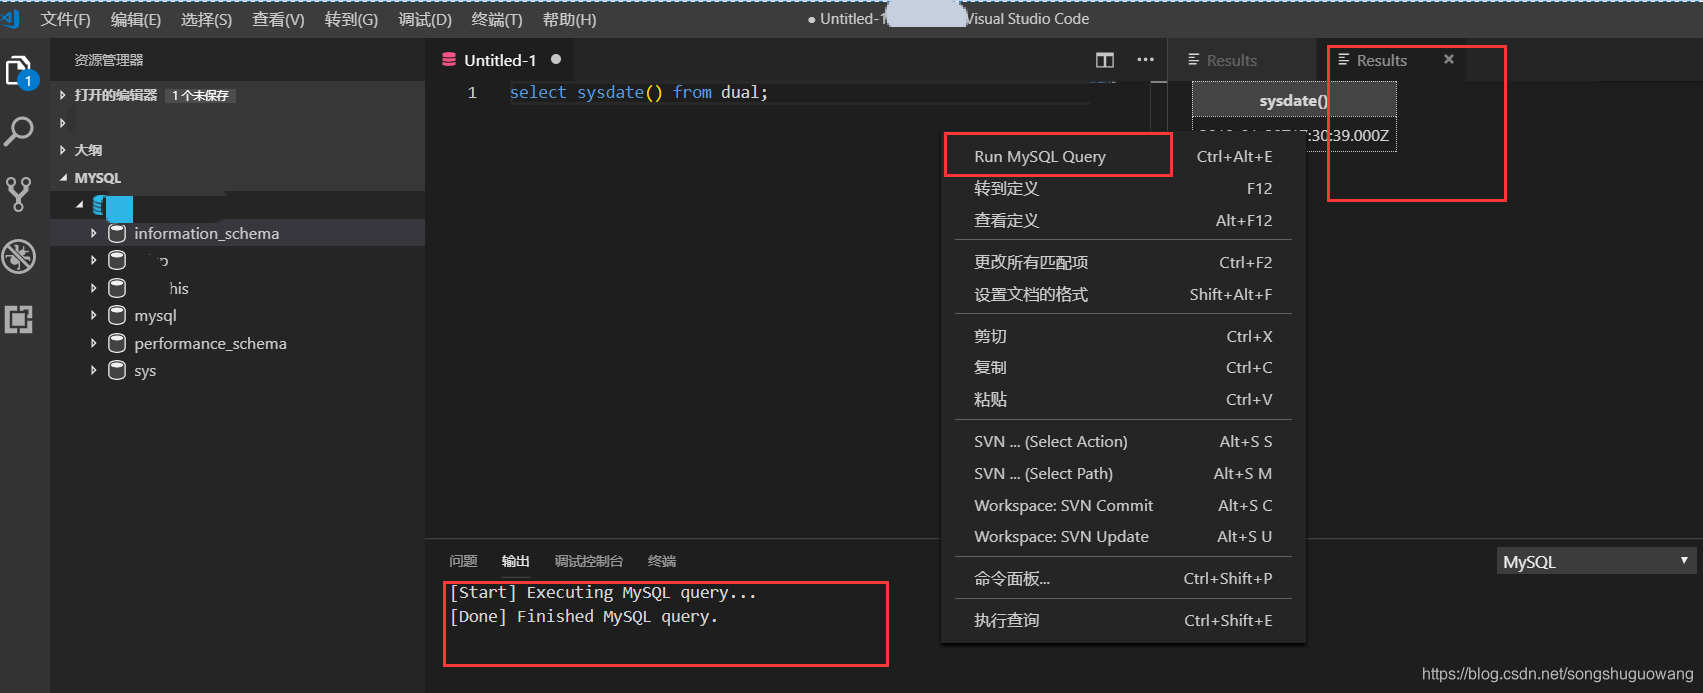The height and width of the screenshot is (693, 1703).
Task: Choose 更改所有匹配项 in context menu
Action: (x=1123, y=262)
